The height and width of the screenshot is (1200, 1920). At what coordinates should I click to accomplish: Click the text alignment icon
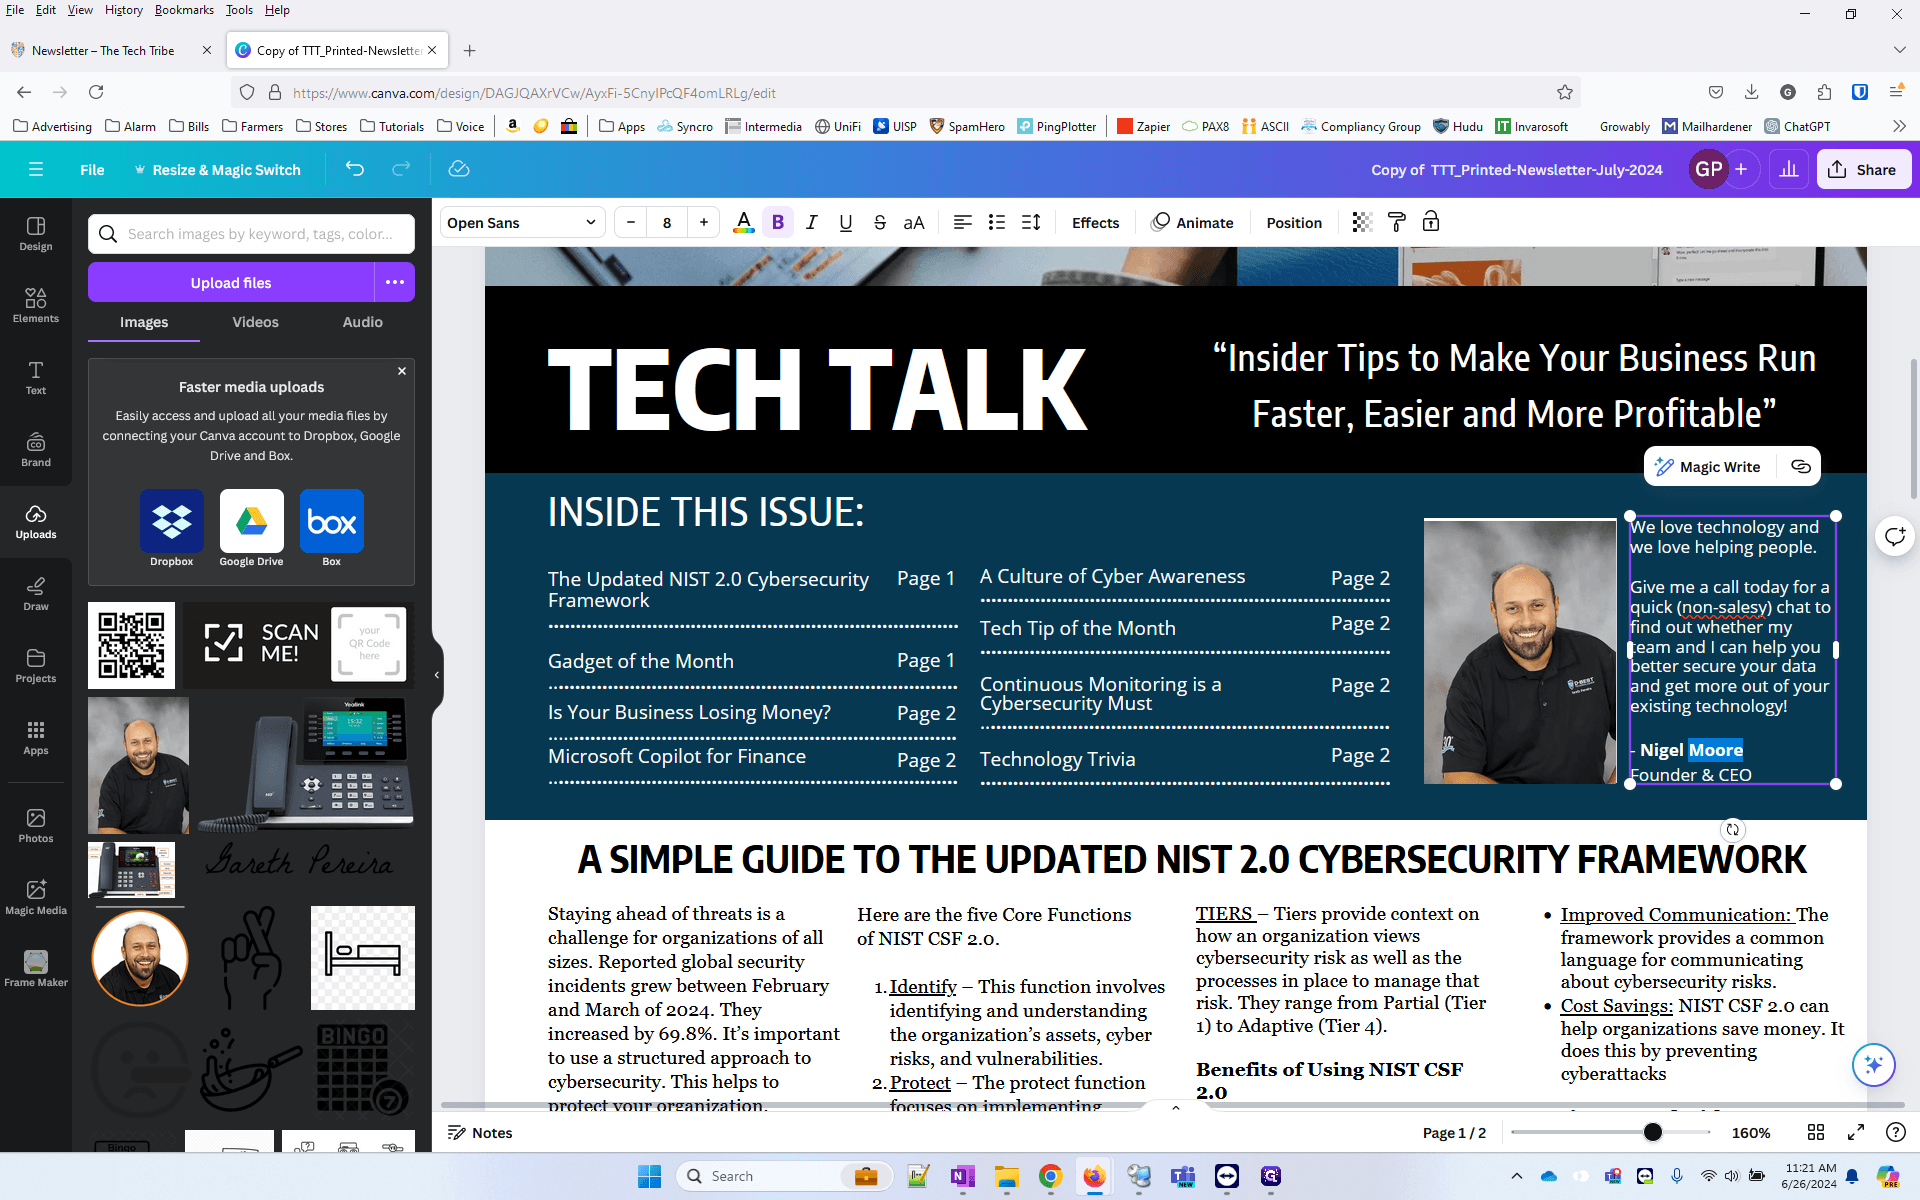click(962, 222)
